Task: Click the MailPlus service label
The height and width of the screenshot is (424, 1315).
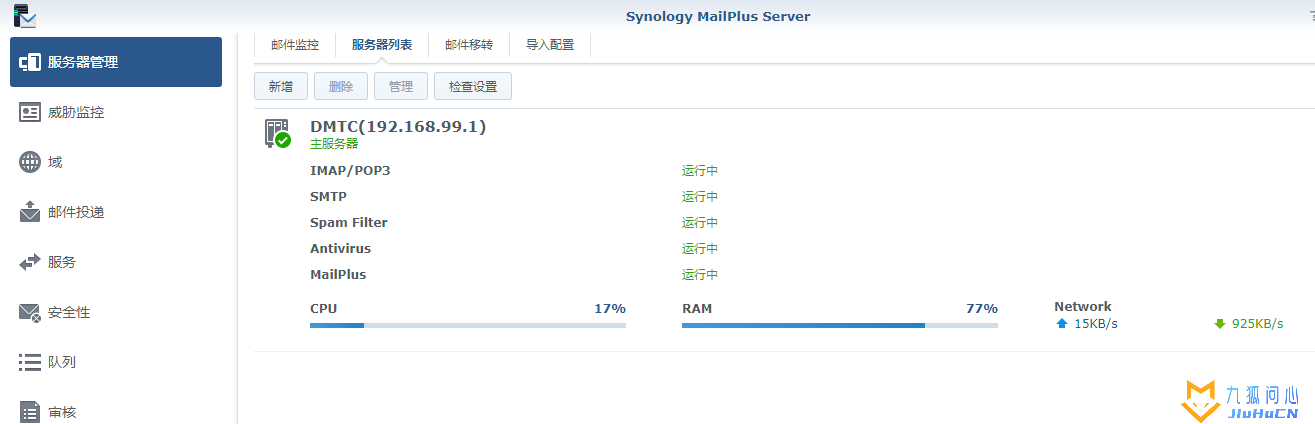Action: pyautogui.click(x=338, y=275)
